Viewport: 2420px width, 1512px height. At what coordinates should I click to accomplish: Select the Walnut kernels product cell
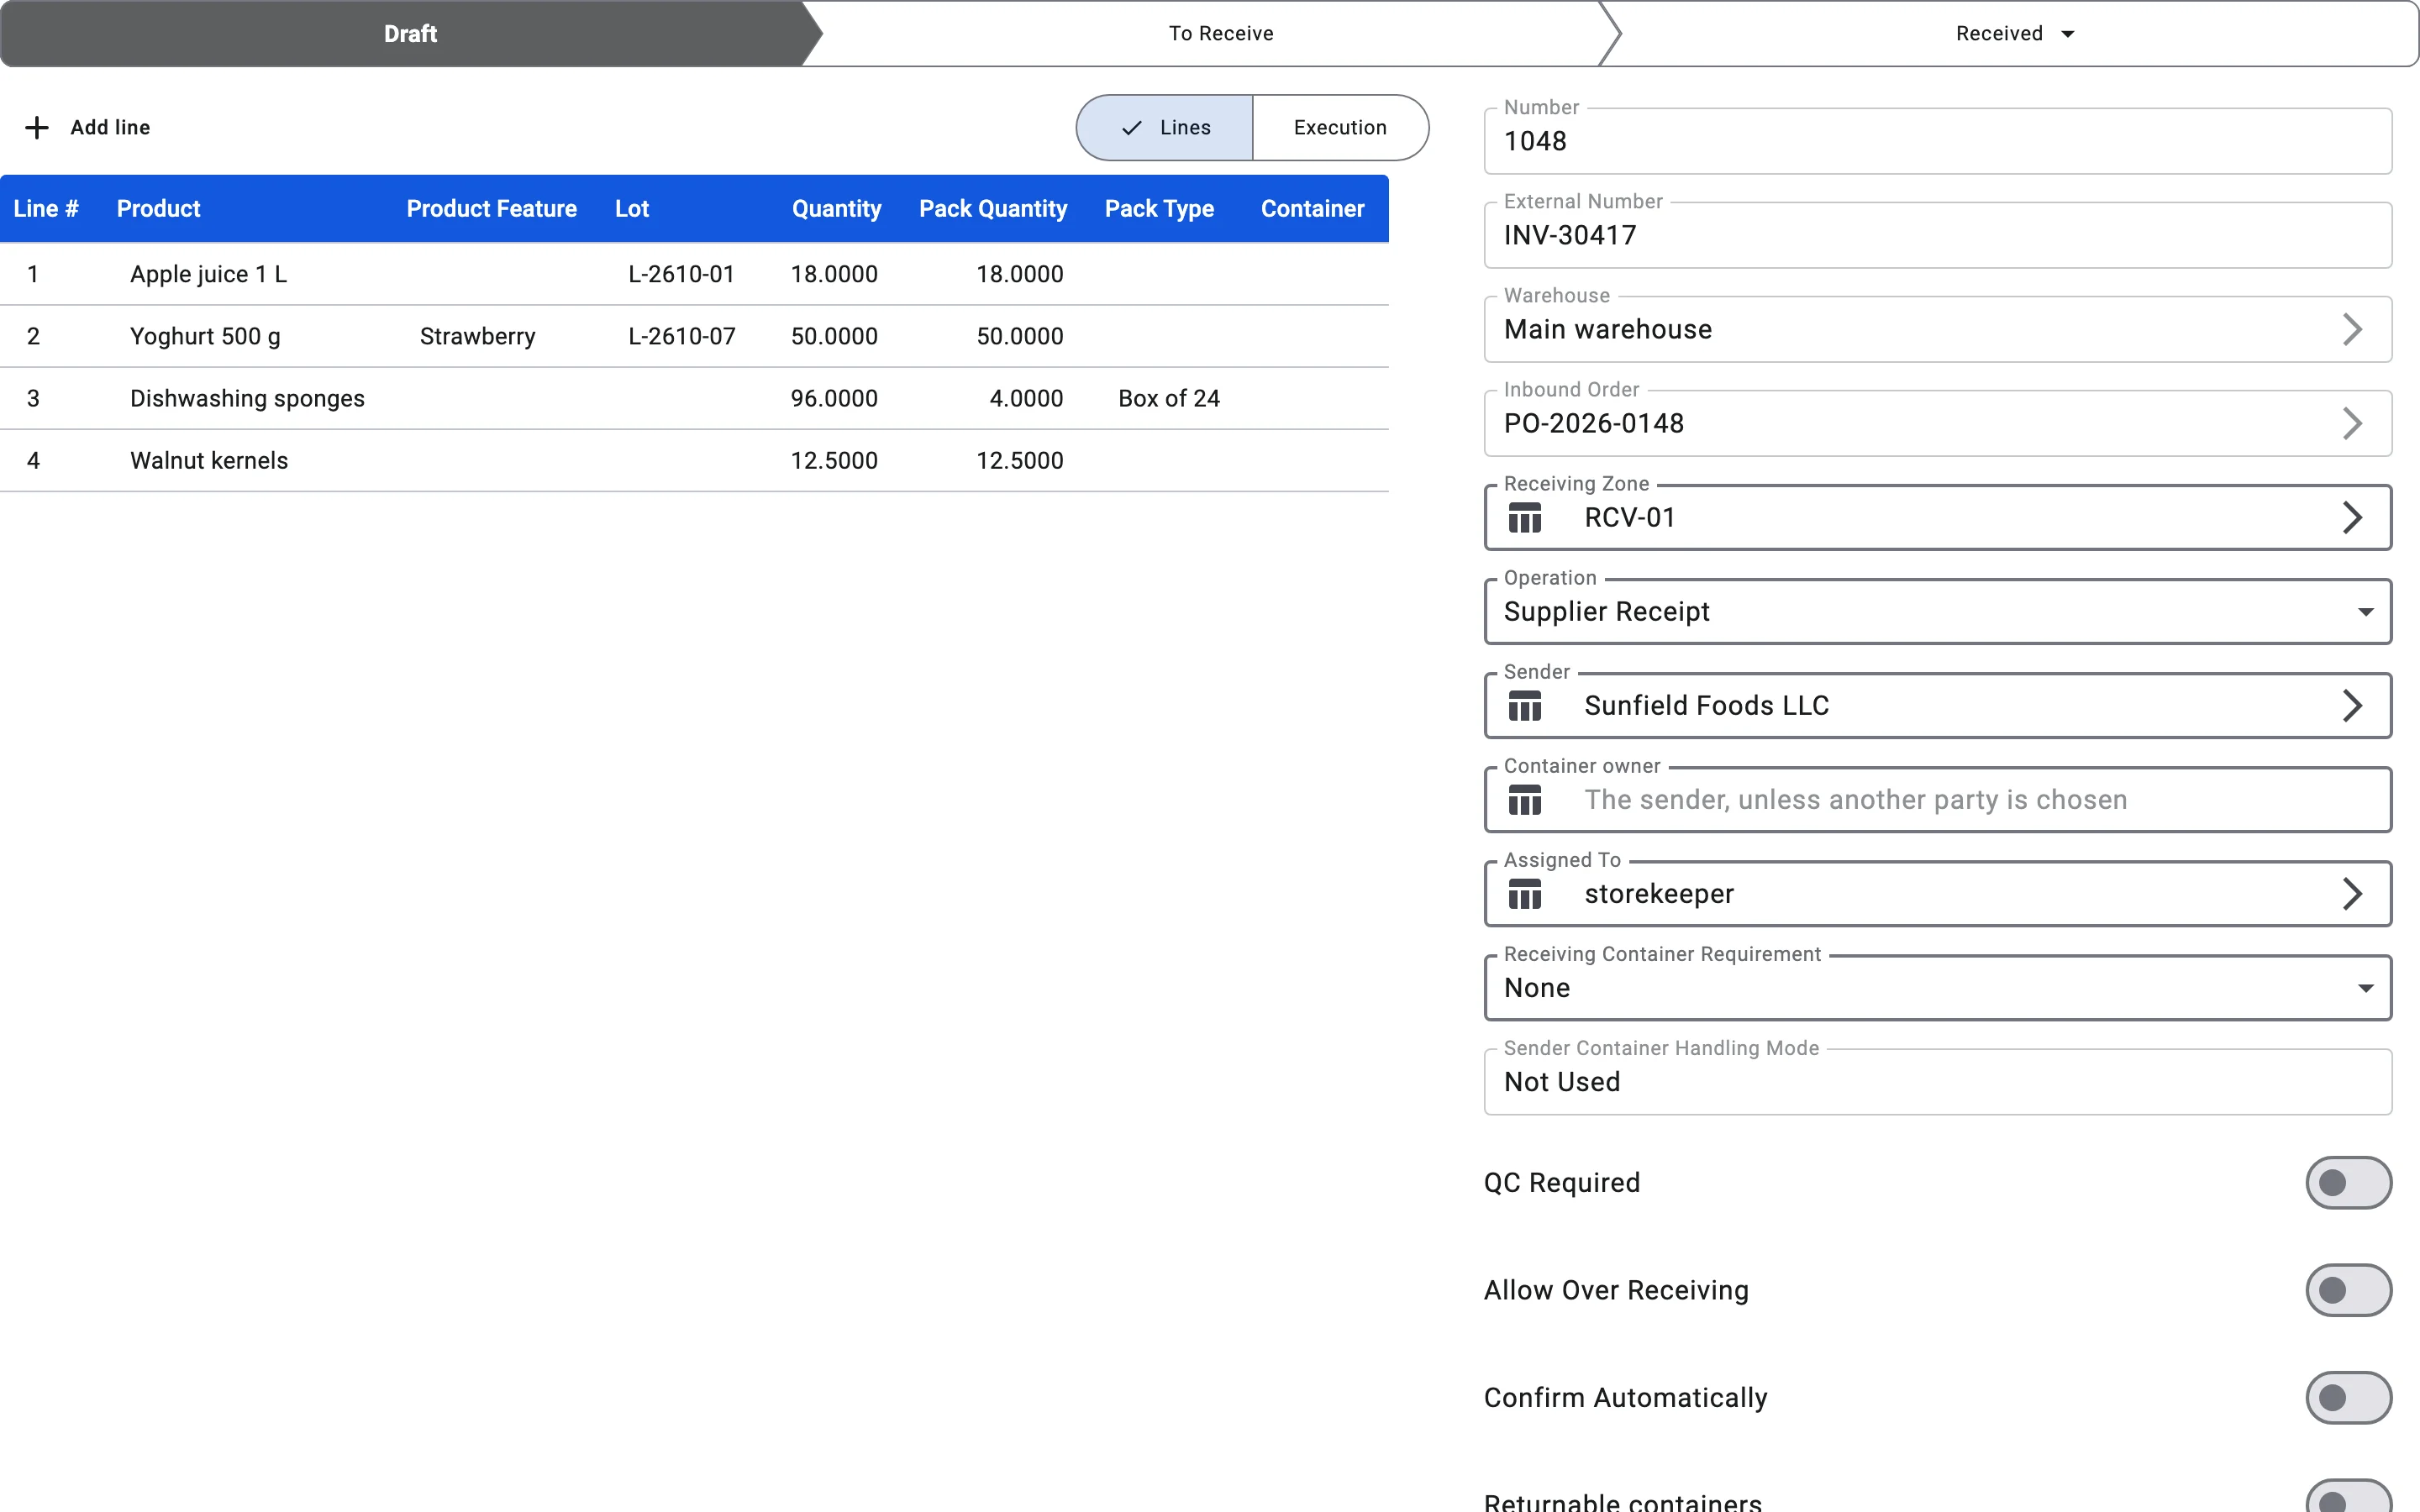(x=209, y=461)
